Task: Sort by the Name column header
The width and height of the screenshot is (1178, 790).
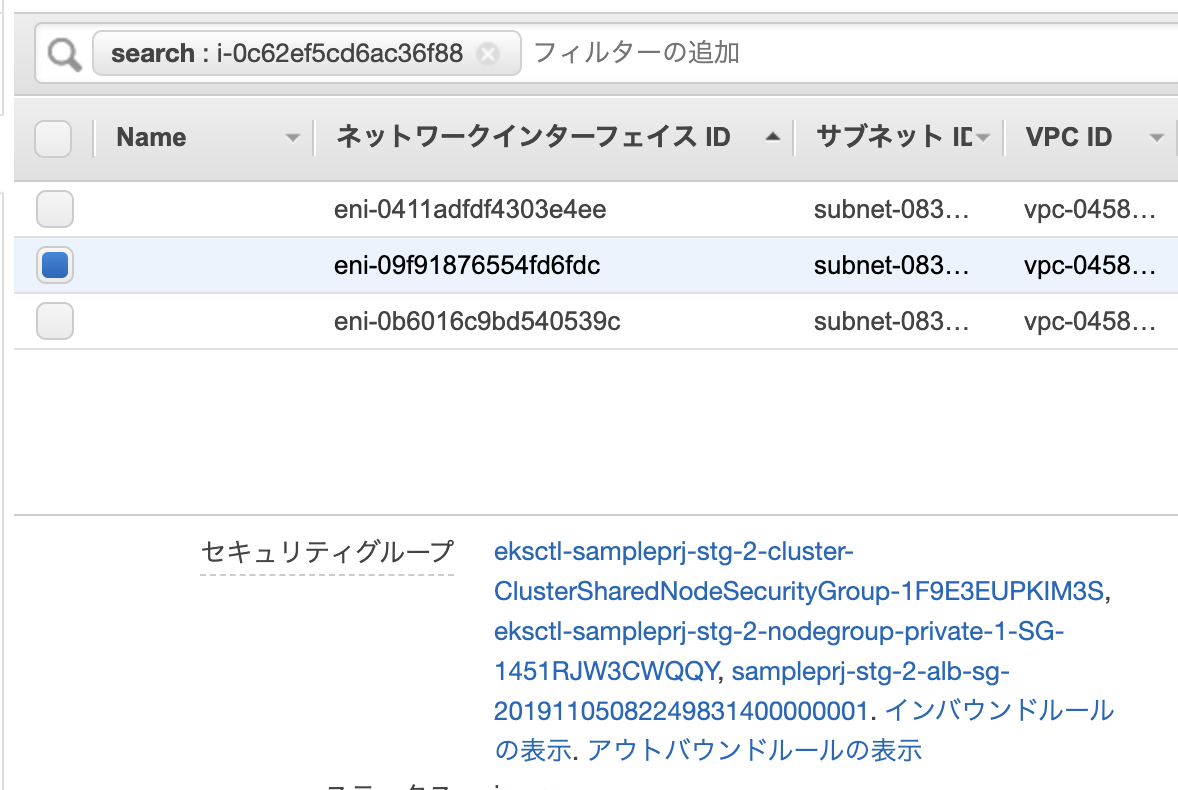Action: click(151, 137)
